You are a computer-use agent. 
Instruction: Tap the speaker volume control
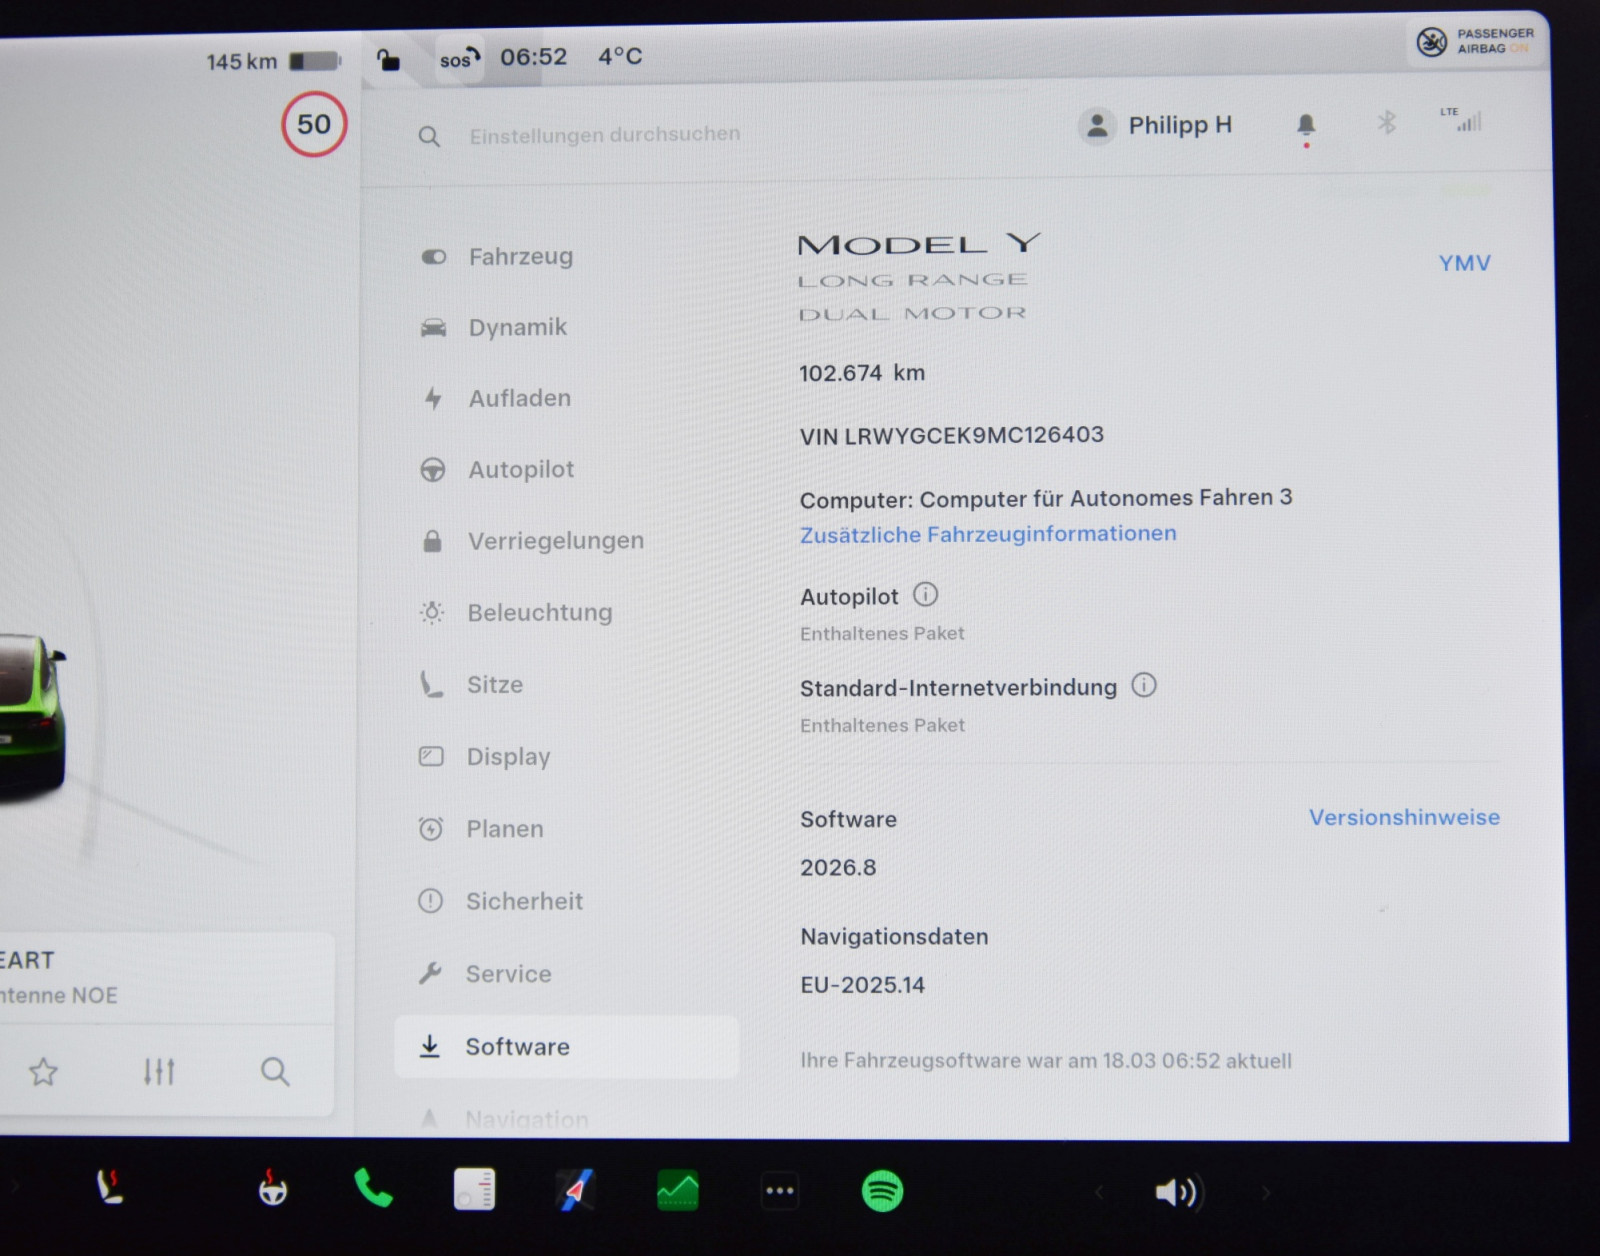click(1176, 1192)
